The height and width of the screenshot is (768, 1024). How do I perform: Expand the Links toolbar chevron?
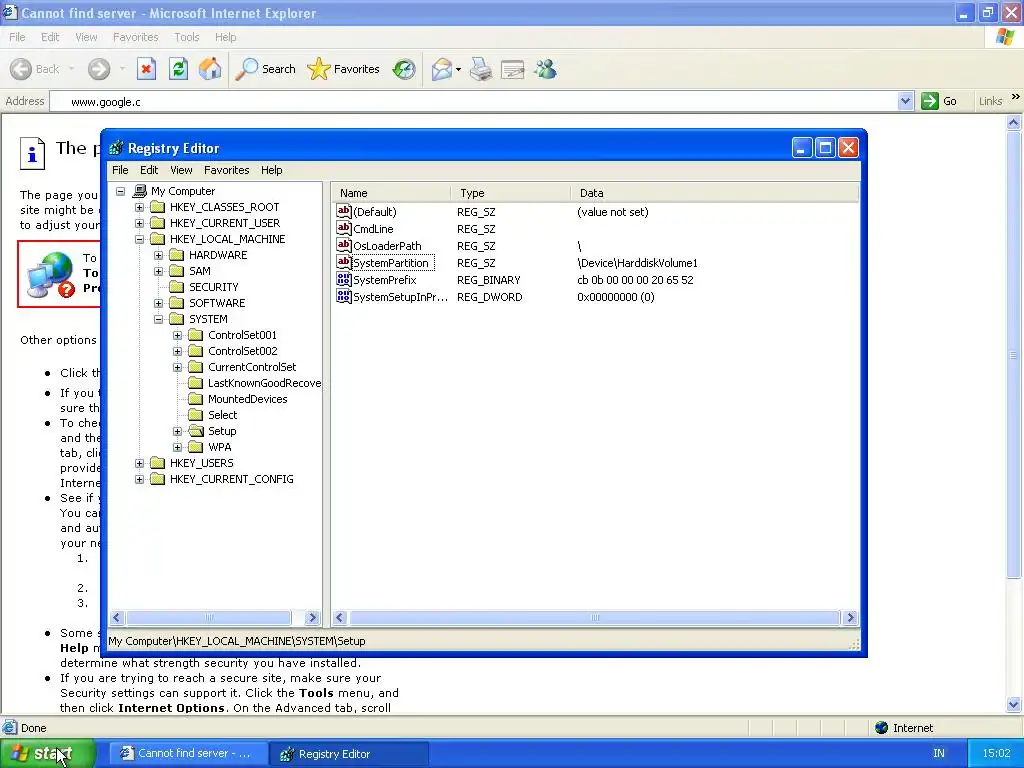coord(1016,97)
